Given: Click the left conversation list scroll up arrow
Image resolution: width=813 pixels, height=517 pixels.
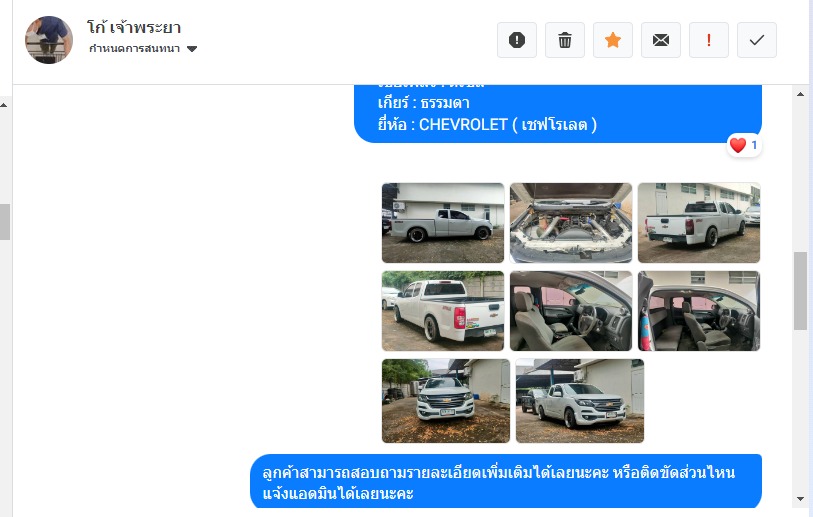Looking at the screenshot, I should pyautogui.click(x=4, y=105).
